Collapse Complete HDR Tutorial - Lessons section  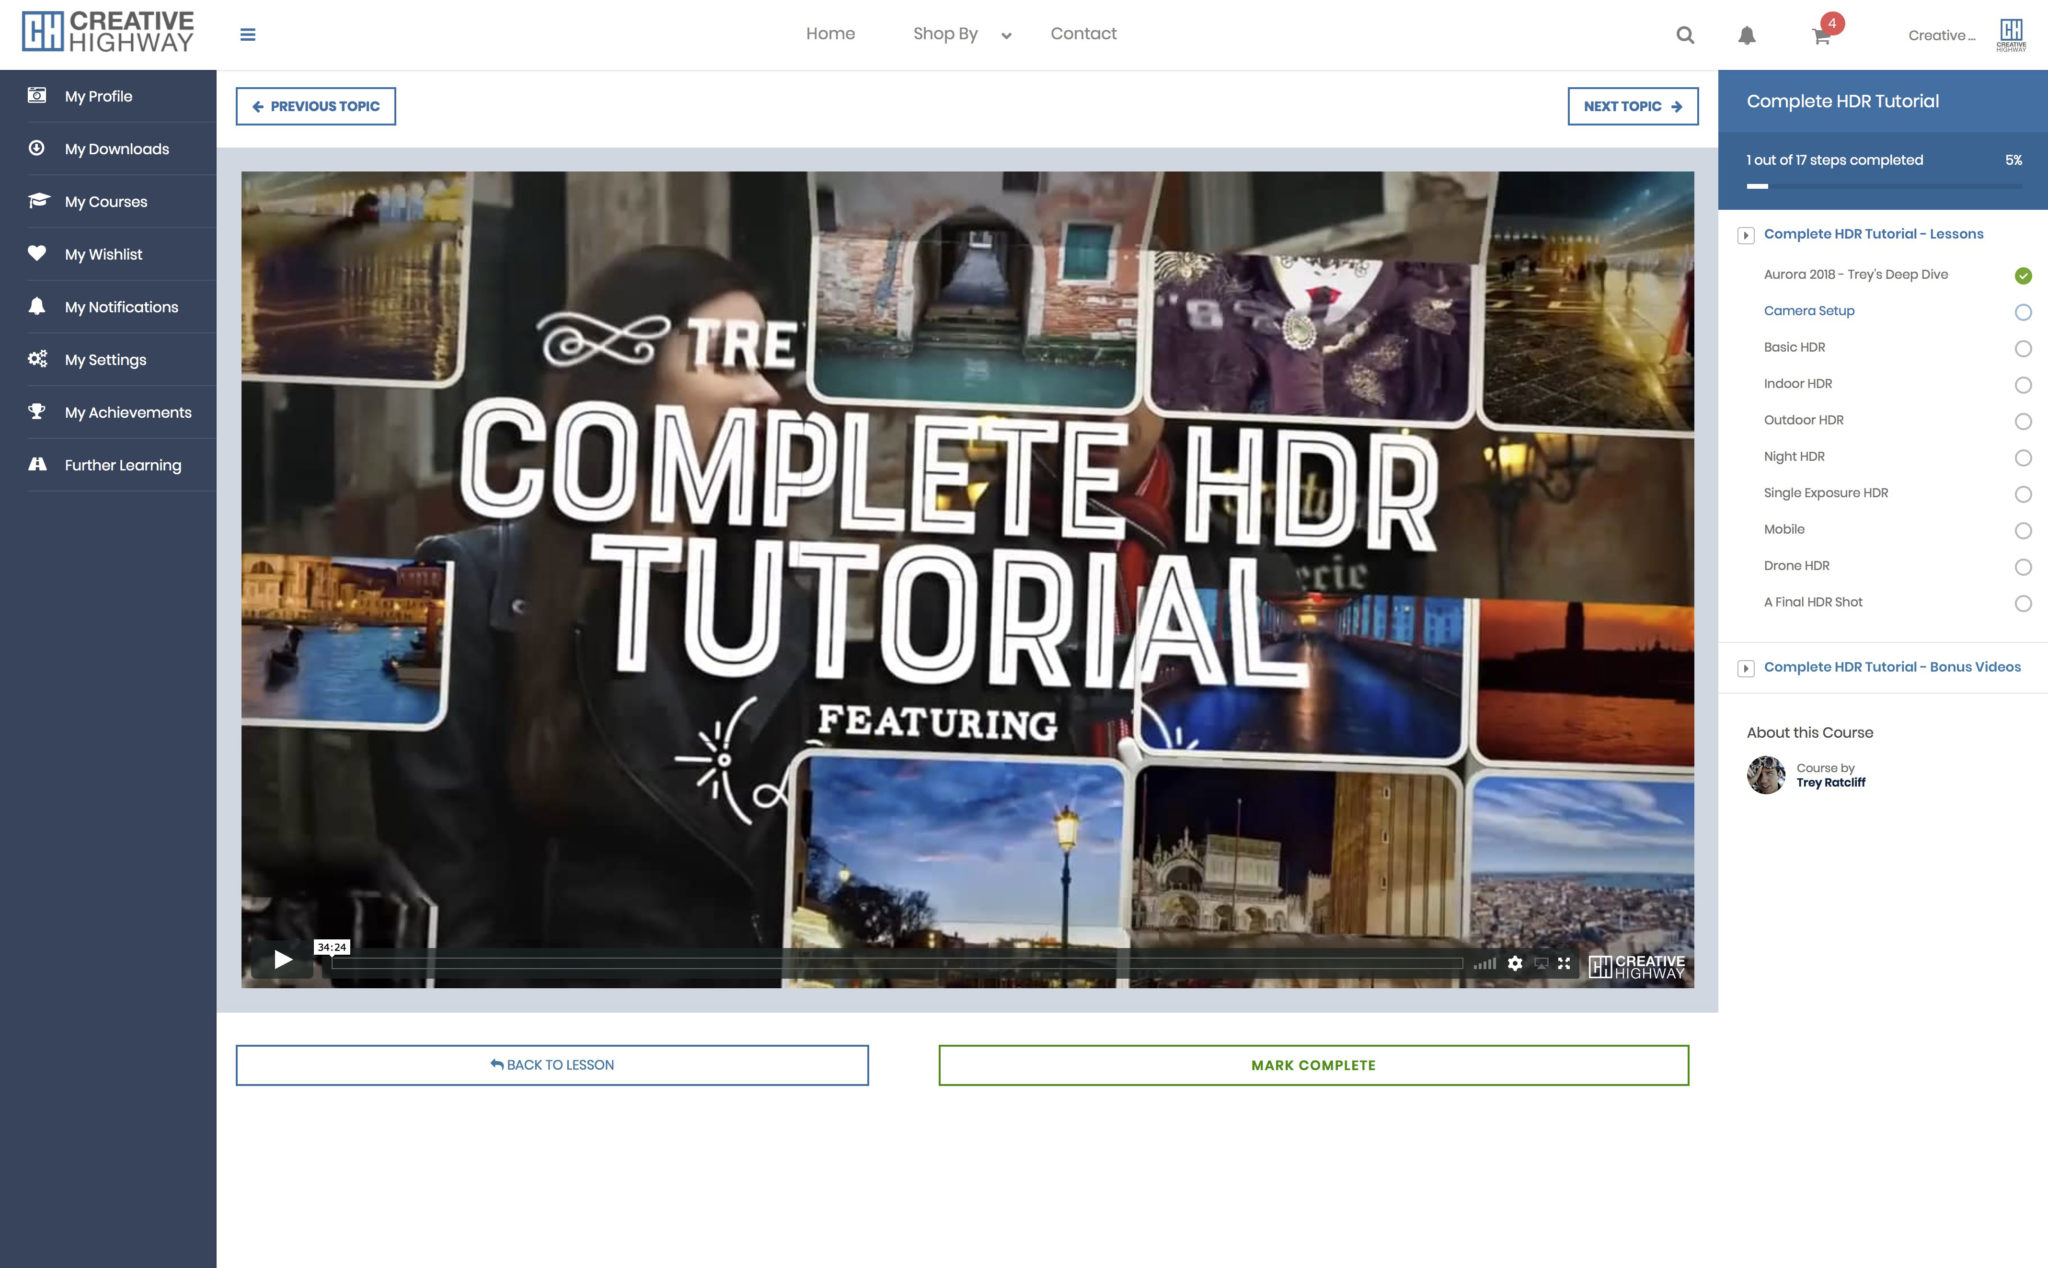[1746, 235]
